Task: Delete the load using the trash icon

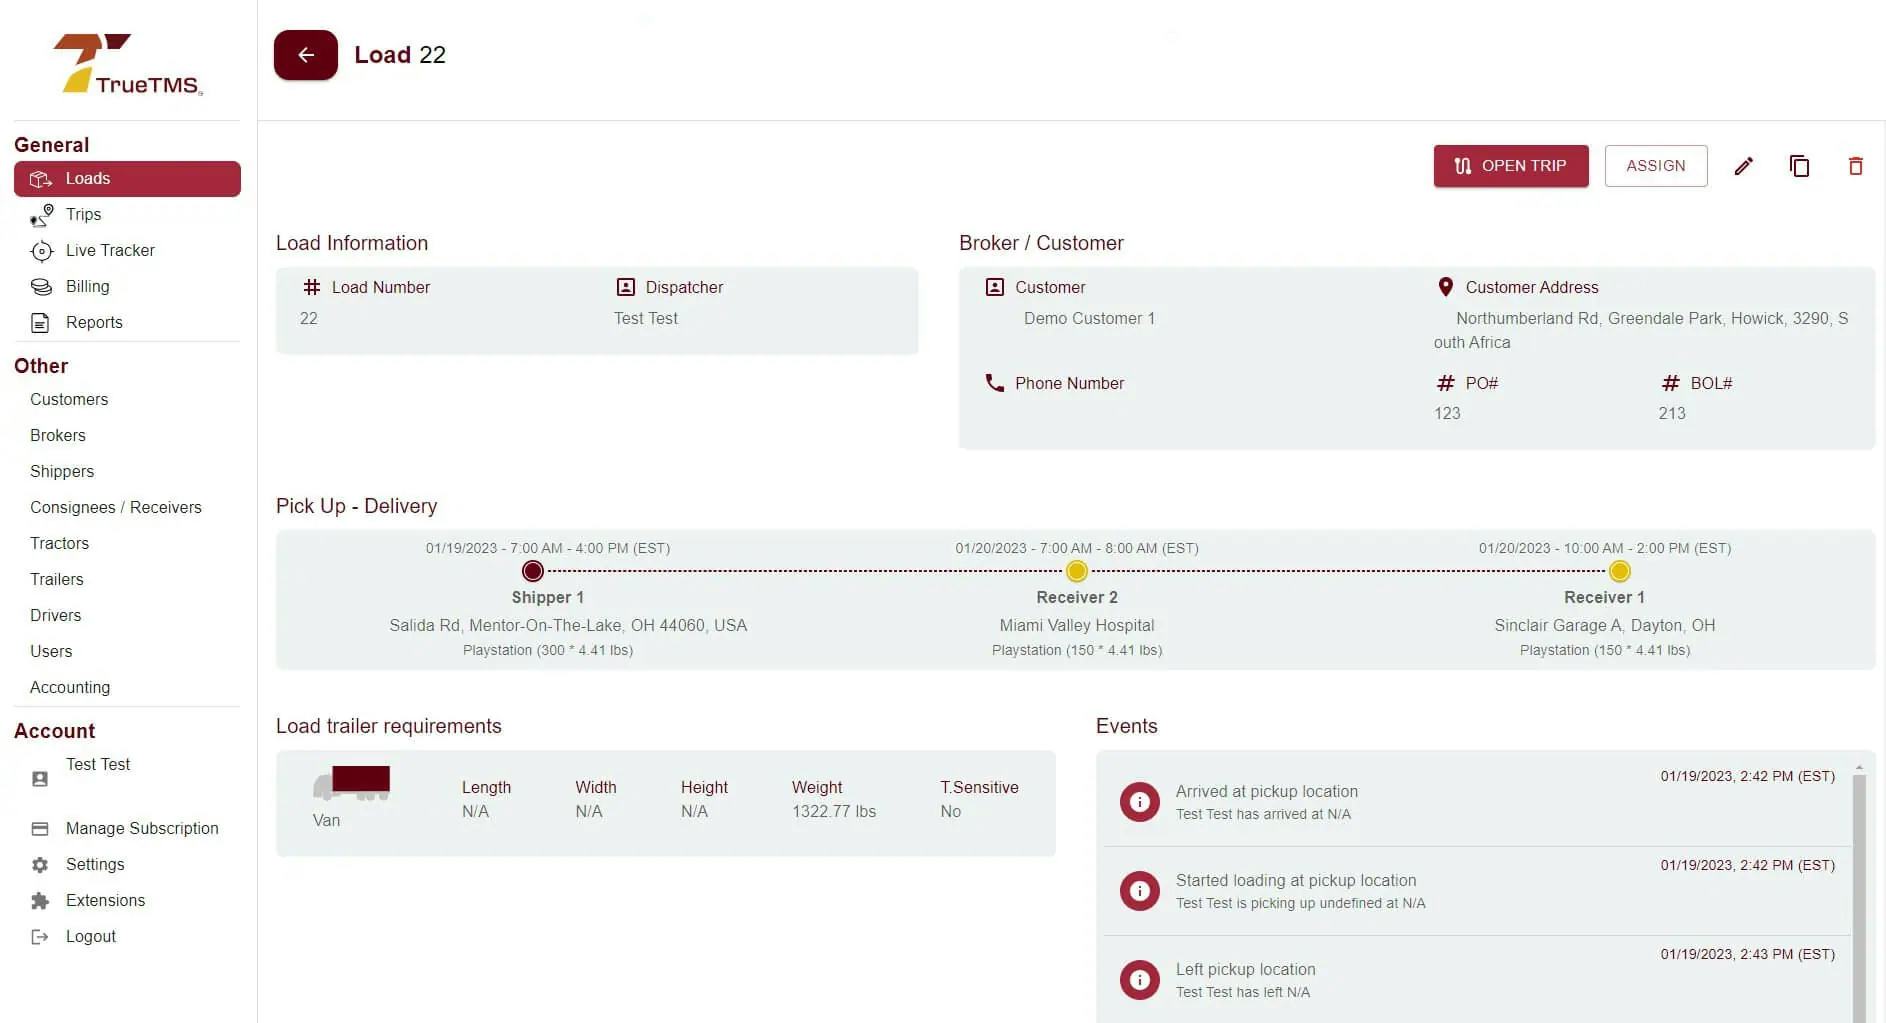Action: pyautogui.click(x=1855, y=166)
